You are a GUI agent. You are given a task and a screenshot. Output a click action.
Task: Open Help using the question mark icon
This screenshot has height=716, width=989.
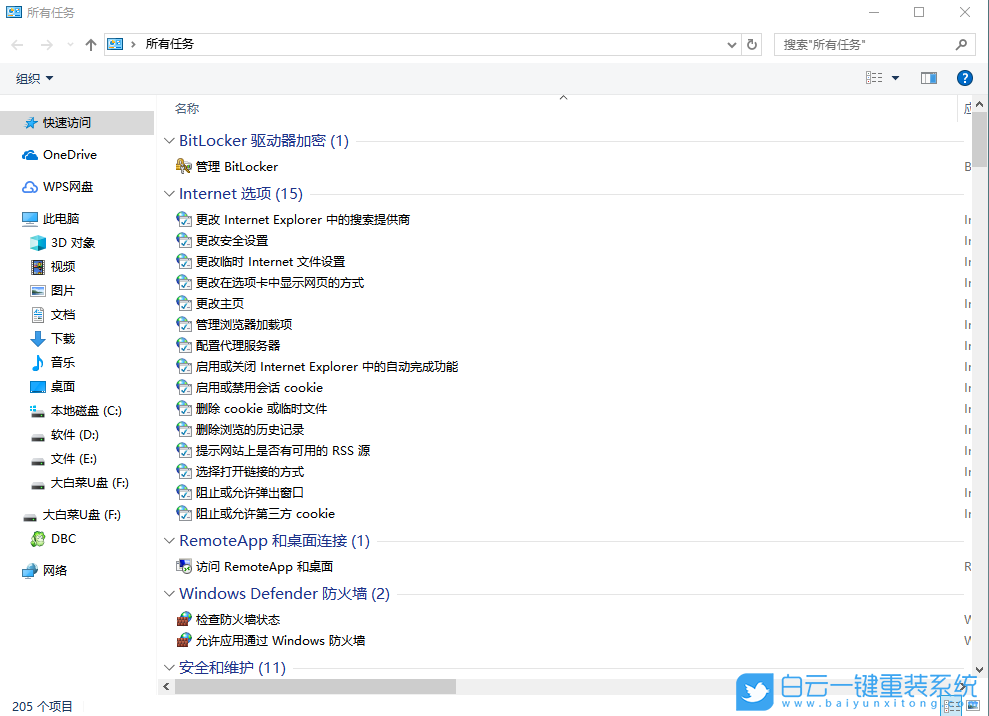[x=964, y=77]
